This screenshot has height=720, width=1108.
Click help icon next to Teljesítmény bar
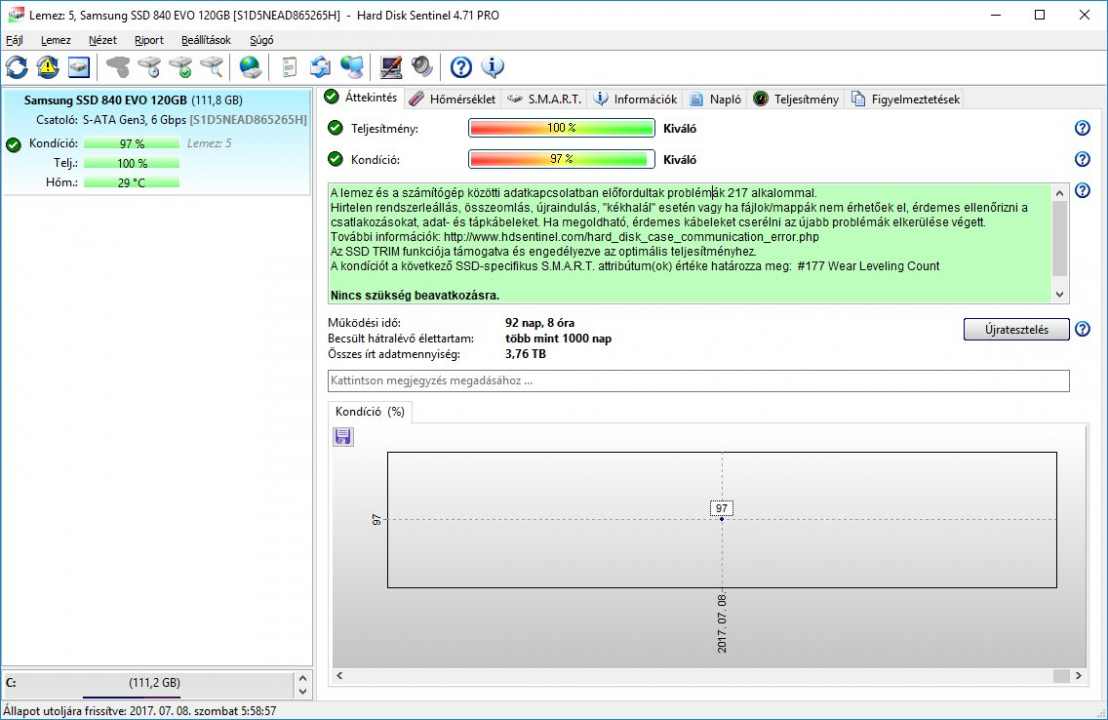pos(1082,128)
